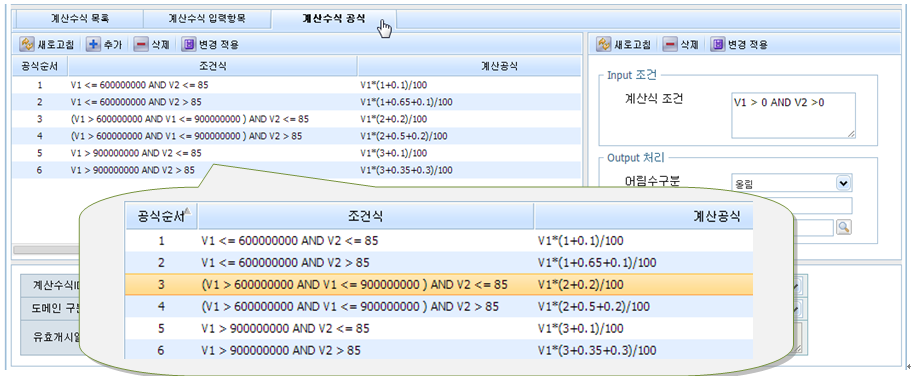Click formula V1*(3+0.1)/100 in main grid
The height and width of the screenshot is (376, 911).
(394, 153)
